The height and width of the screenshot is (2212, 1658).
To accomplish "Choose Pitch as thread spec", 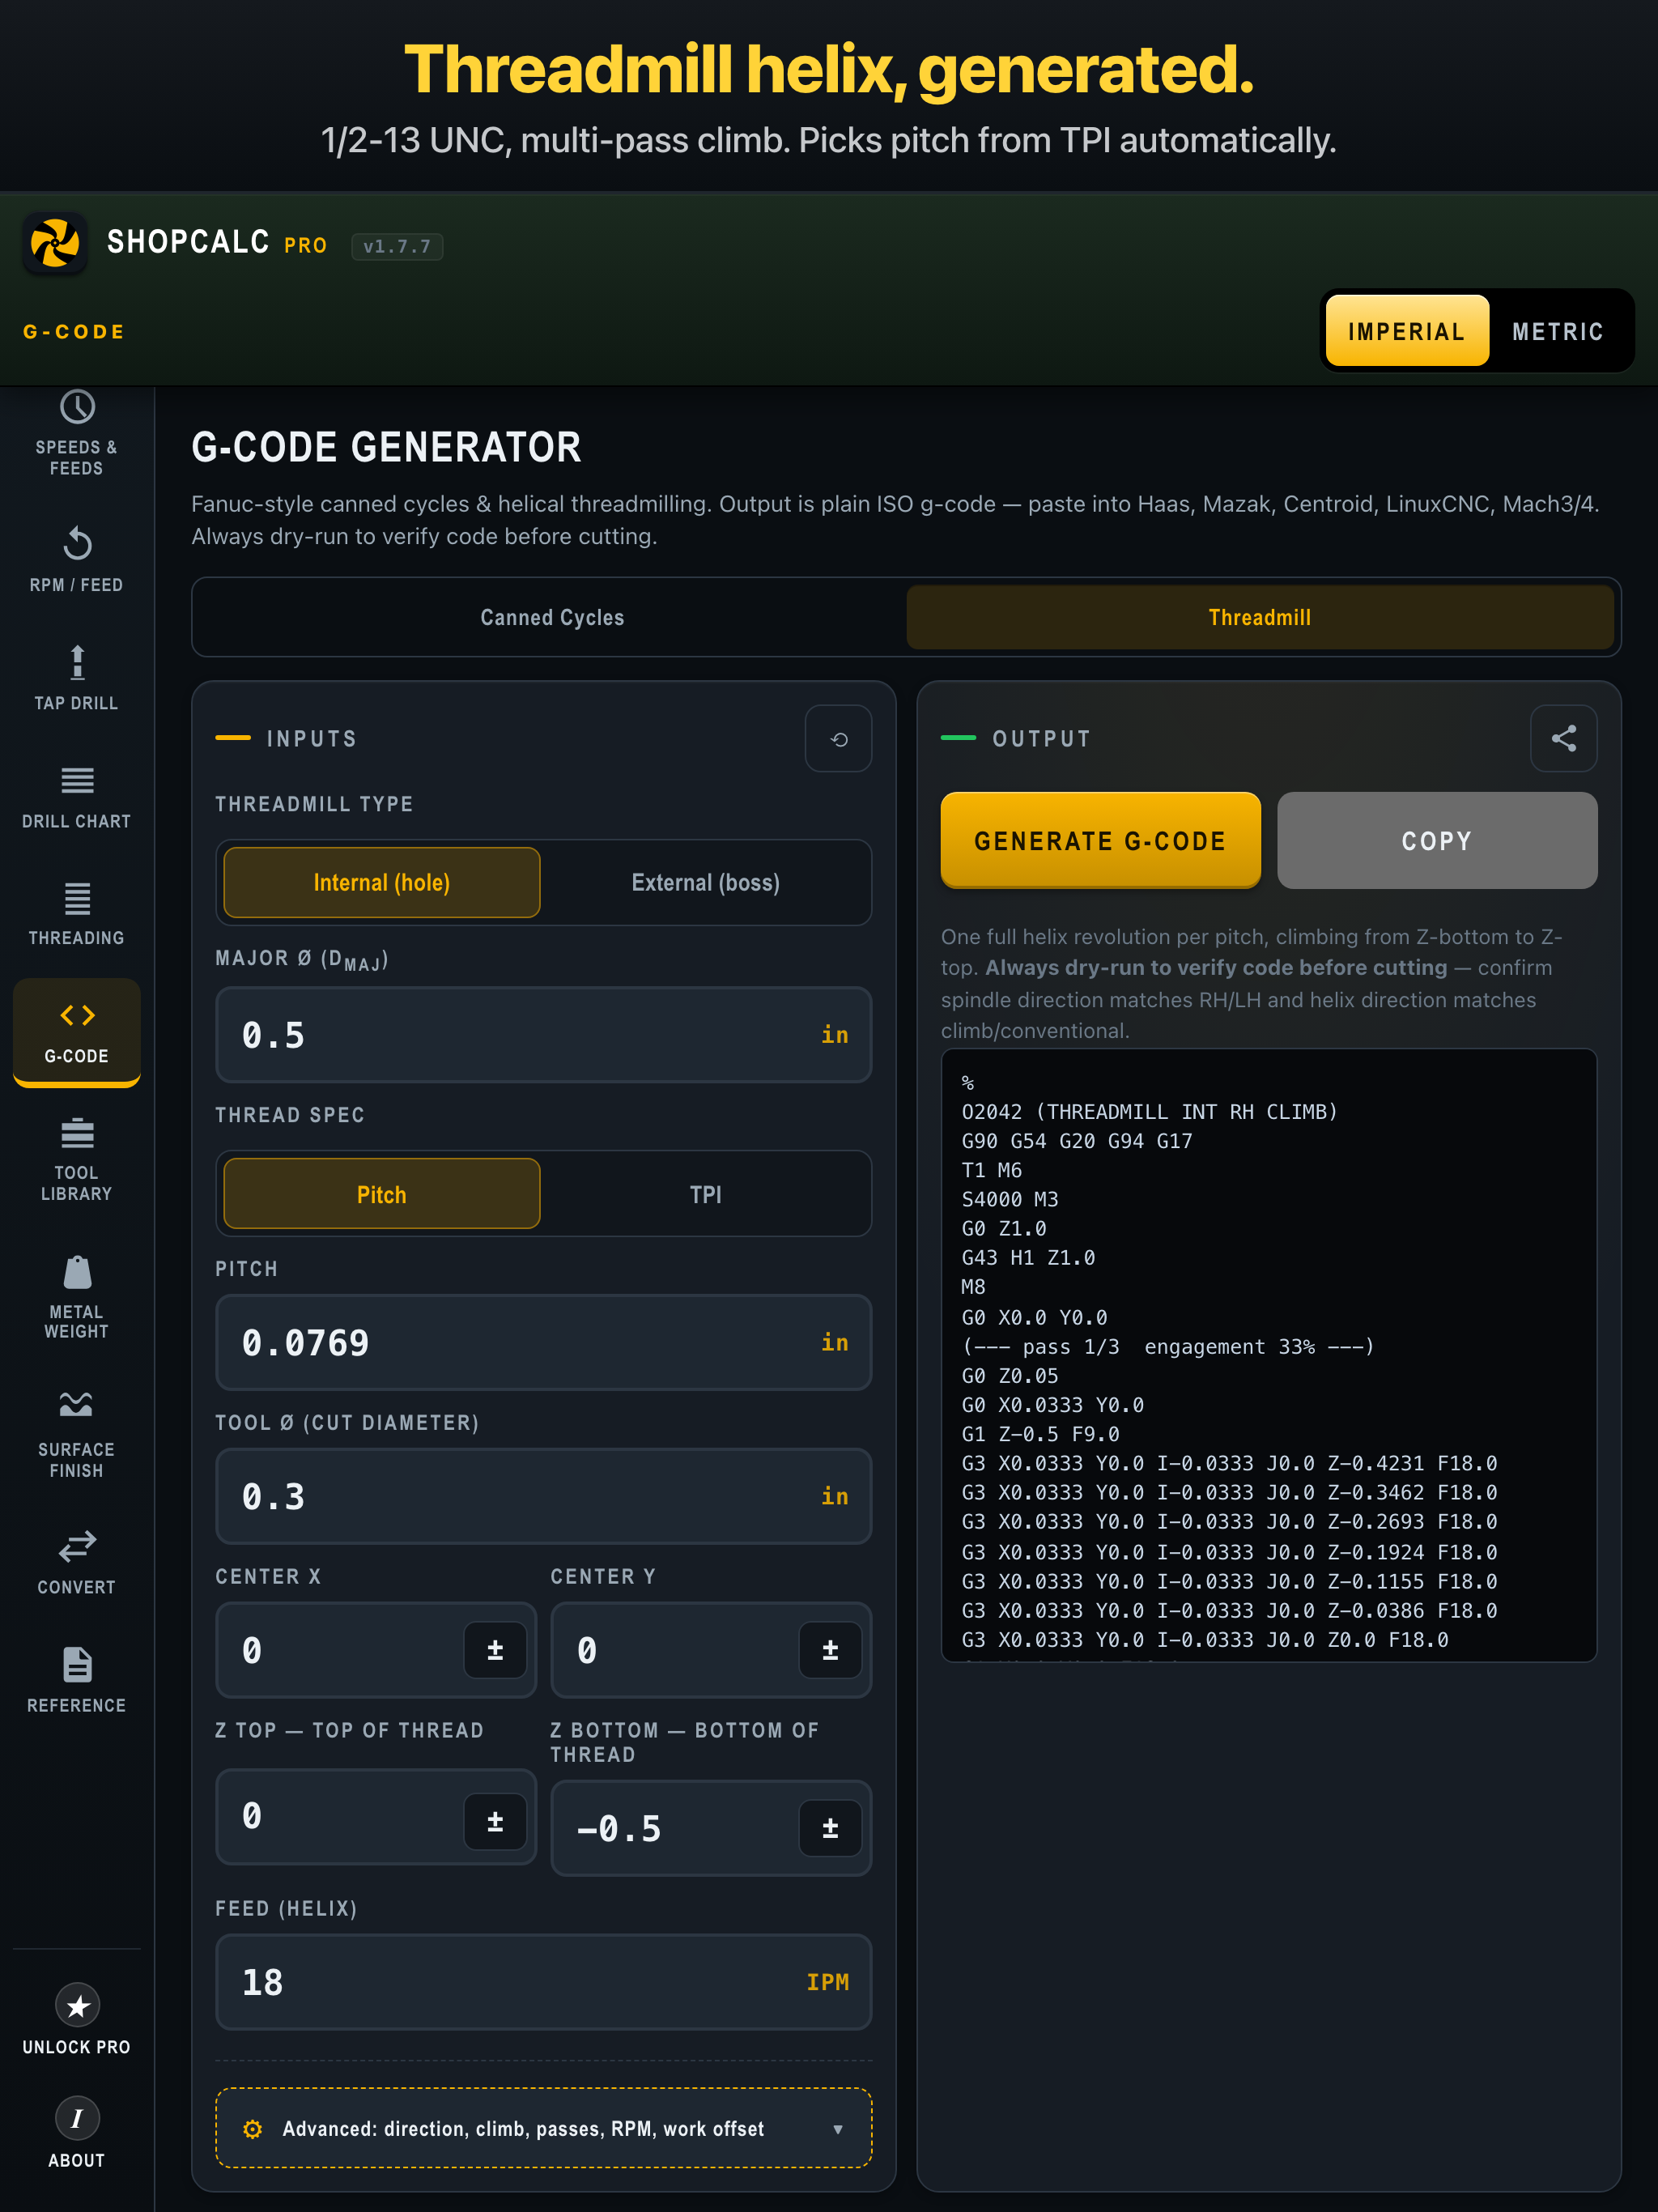I will (382, 1194).
